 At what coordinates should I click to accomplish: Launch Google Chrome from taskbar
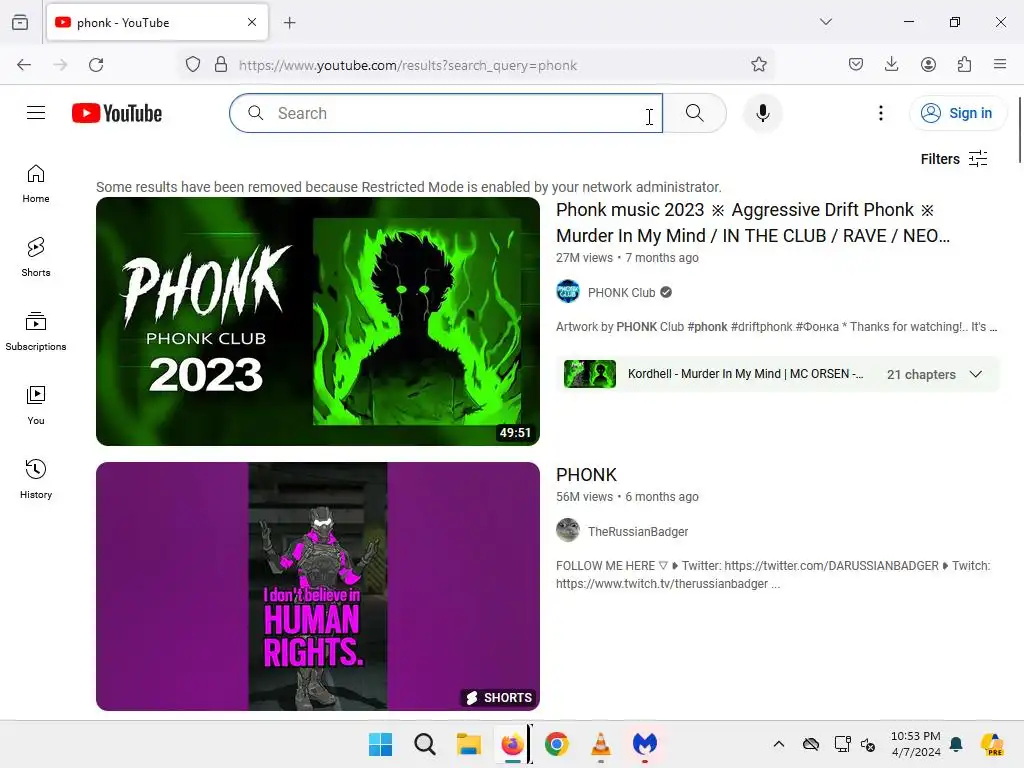click(x=556, y=744)
